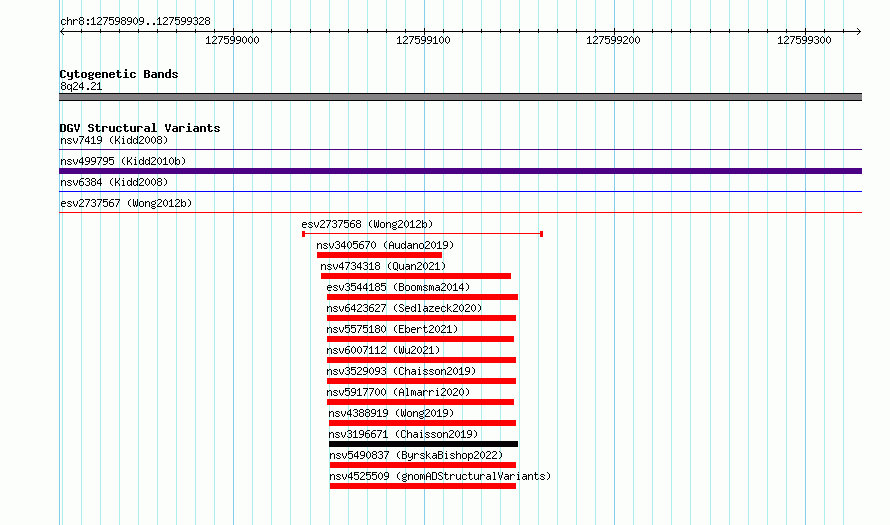Open the nsv6384 (Kidd2008) variant label

pyautogui.click(x=114, y=182)
